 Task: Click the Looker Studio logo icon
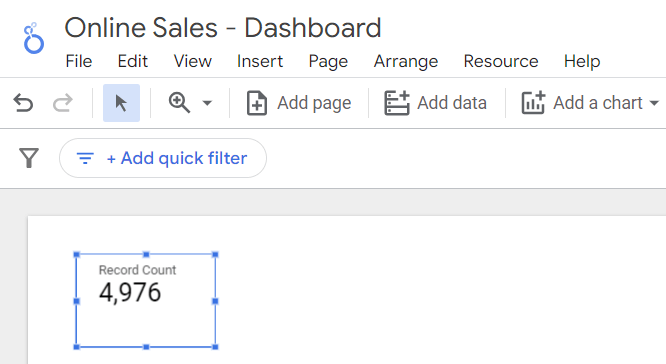point(33,39)
